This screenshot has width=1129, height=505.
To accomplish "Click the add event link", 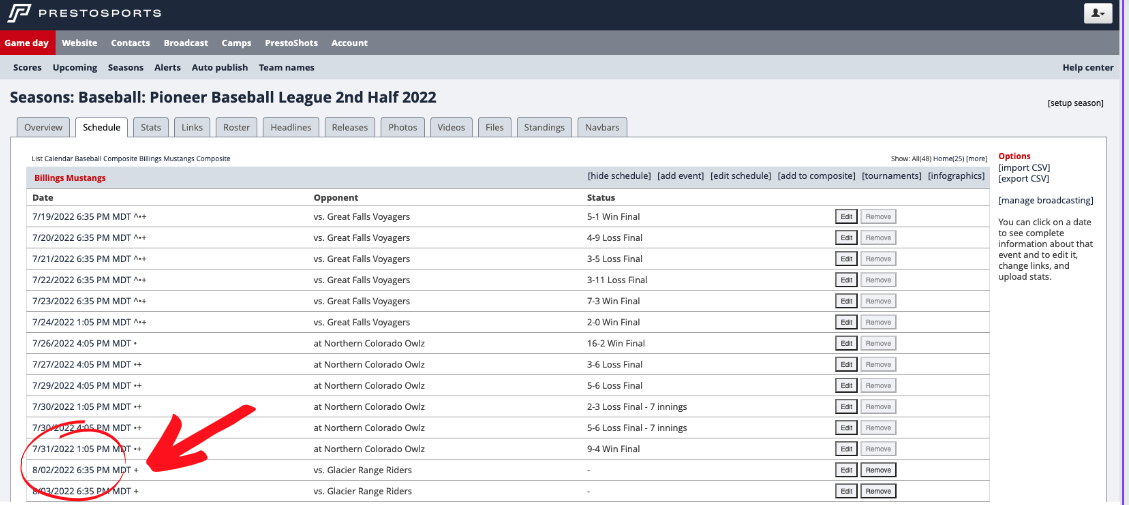I will [680, 176].
